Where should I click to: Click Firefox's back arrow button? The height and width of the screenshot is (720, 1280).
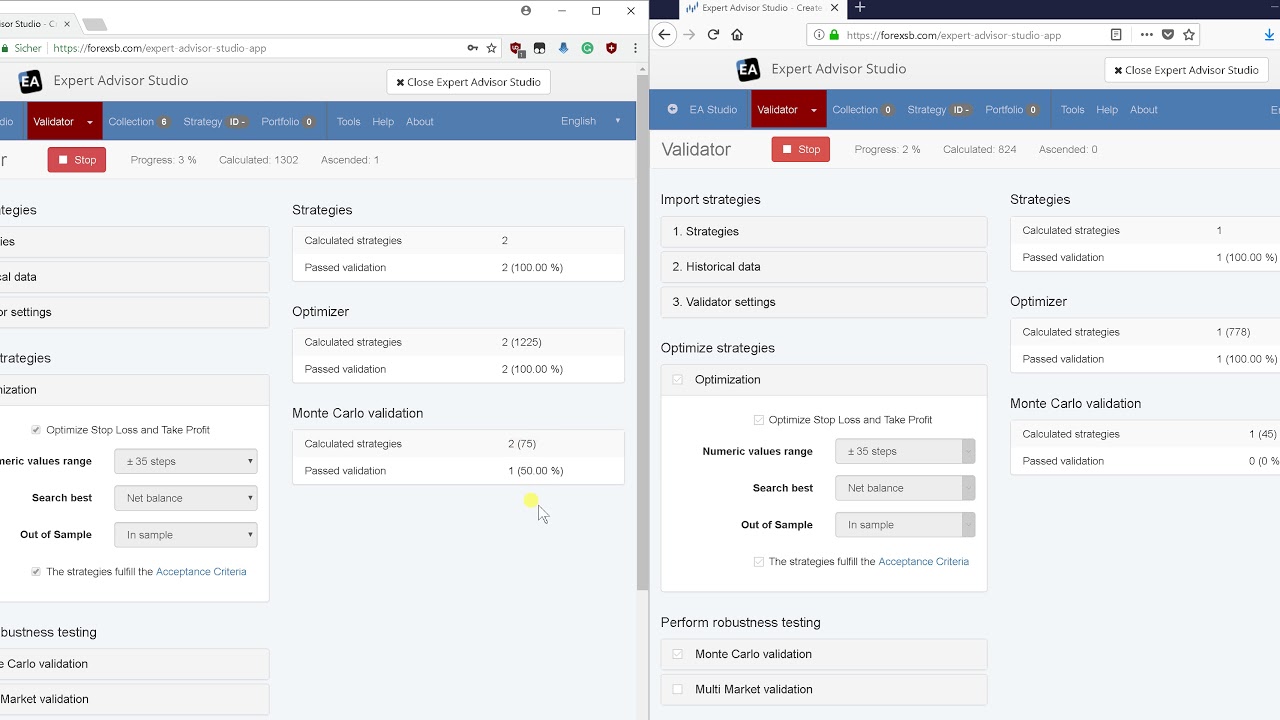tap(664, 34)
